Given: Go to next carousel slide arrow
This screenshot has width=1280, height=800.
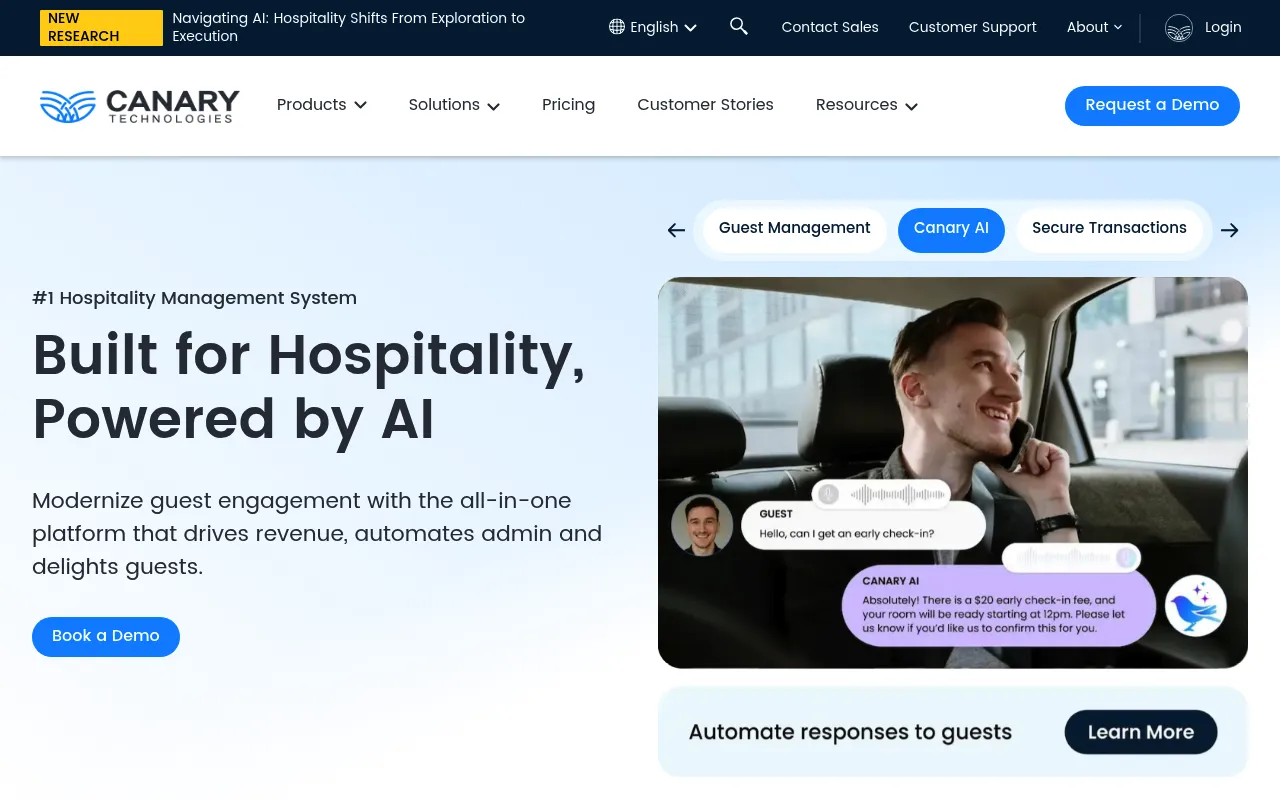Looking at the screenshot, I should click(x=1230, y=230).
